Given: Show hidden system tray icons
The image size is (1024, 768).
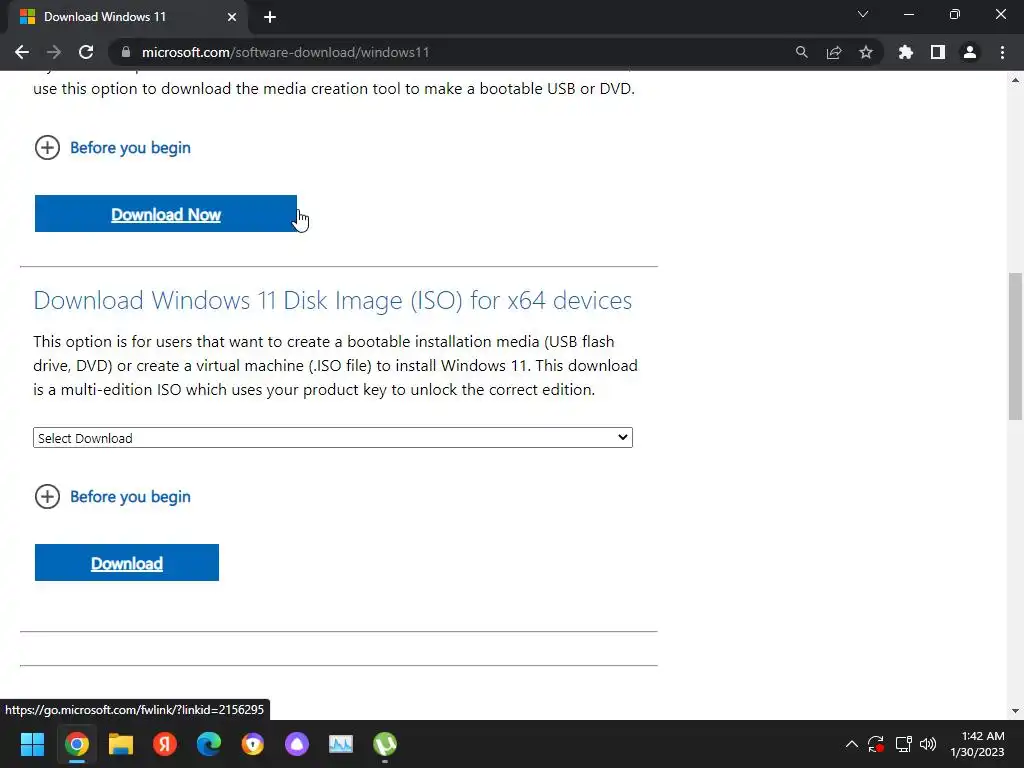Looking at the screenshot, I should click(x=852, y=744).
